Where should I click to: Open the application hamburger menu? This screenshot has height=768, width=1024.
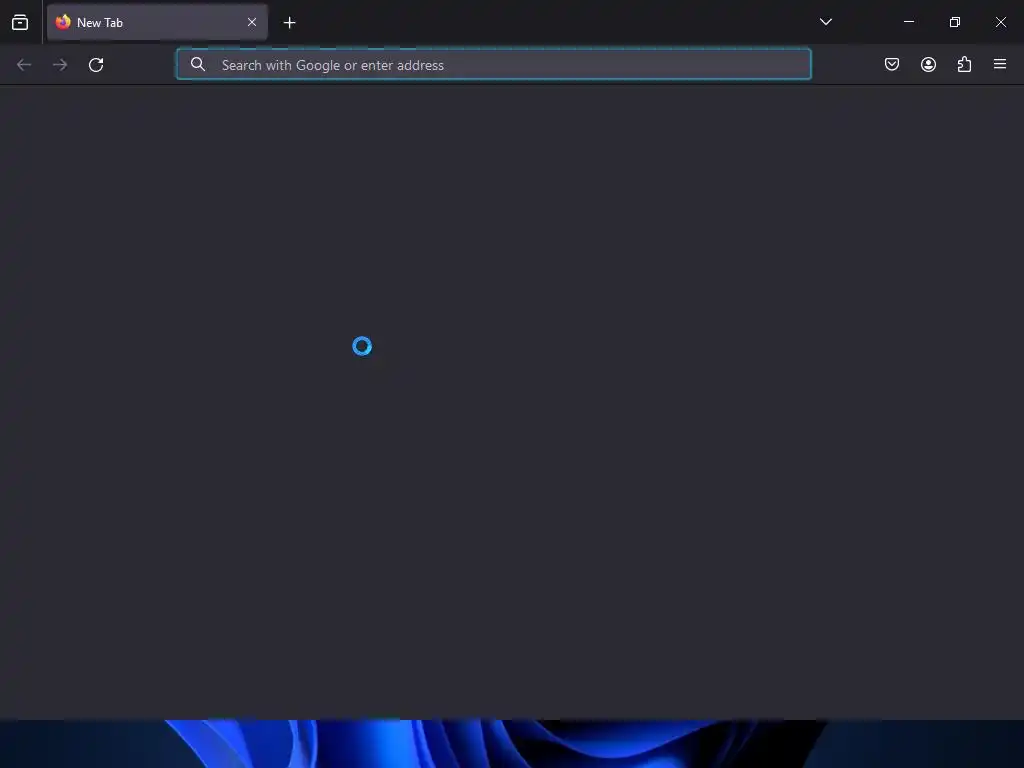1000,64
